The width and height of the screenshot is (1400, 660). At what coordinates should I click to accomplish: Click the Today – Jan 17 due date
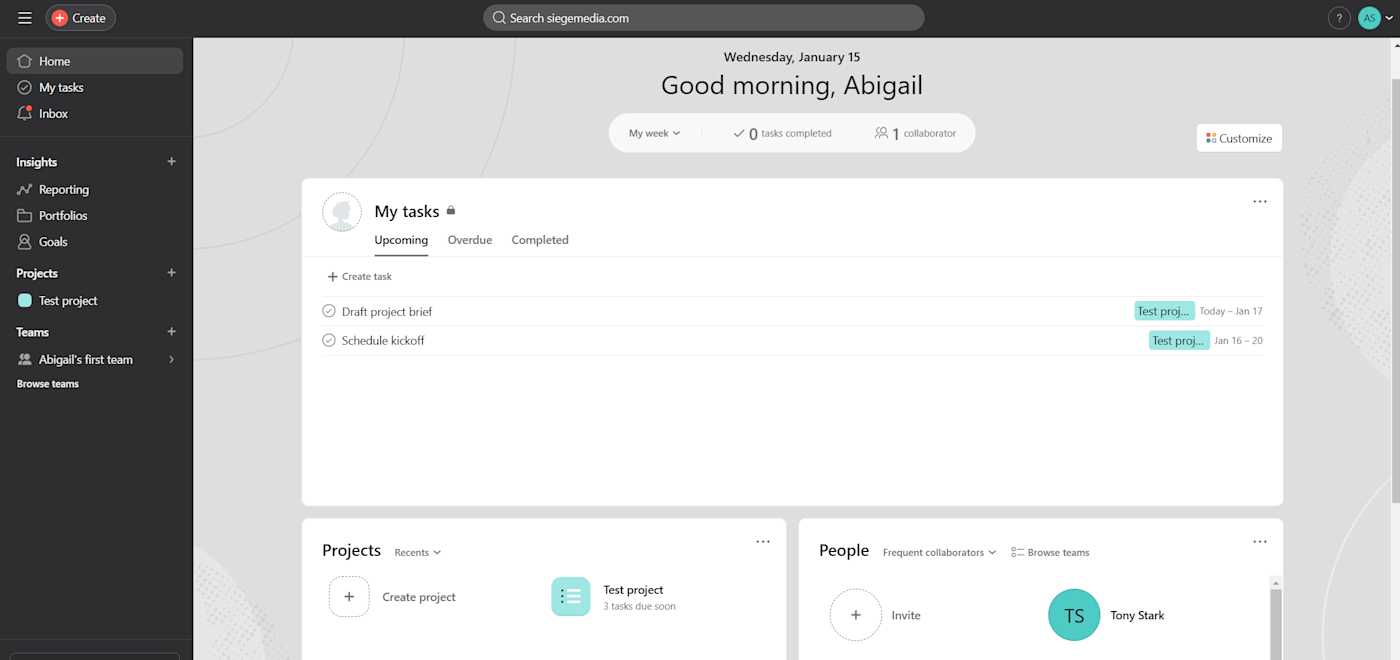(x=1231, y=311)
